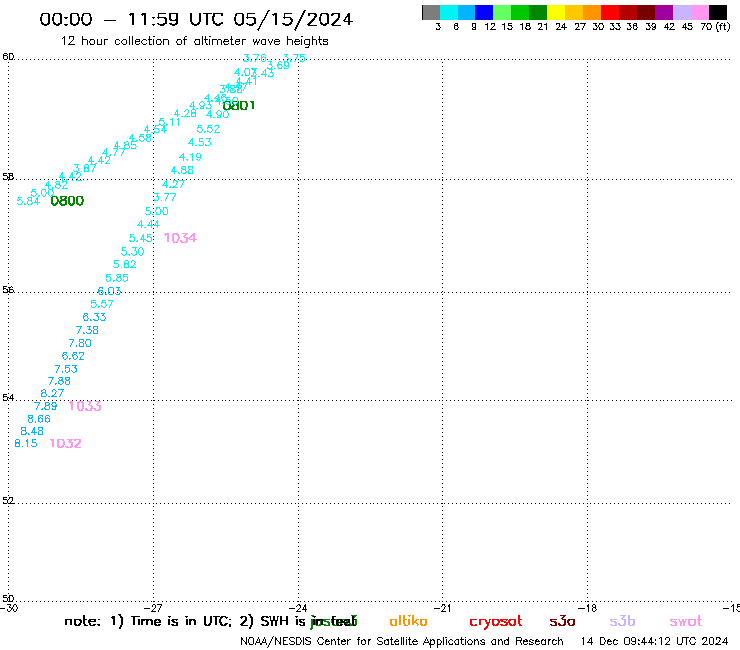Click the '-27' longitude axis label
This screenshot has width=740, height=650.
pyautogui.click(x=153, y=608)
